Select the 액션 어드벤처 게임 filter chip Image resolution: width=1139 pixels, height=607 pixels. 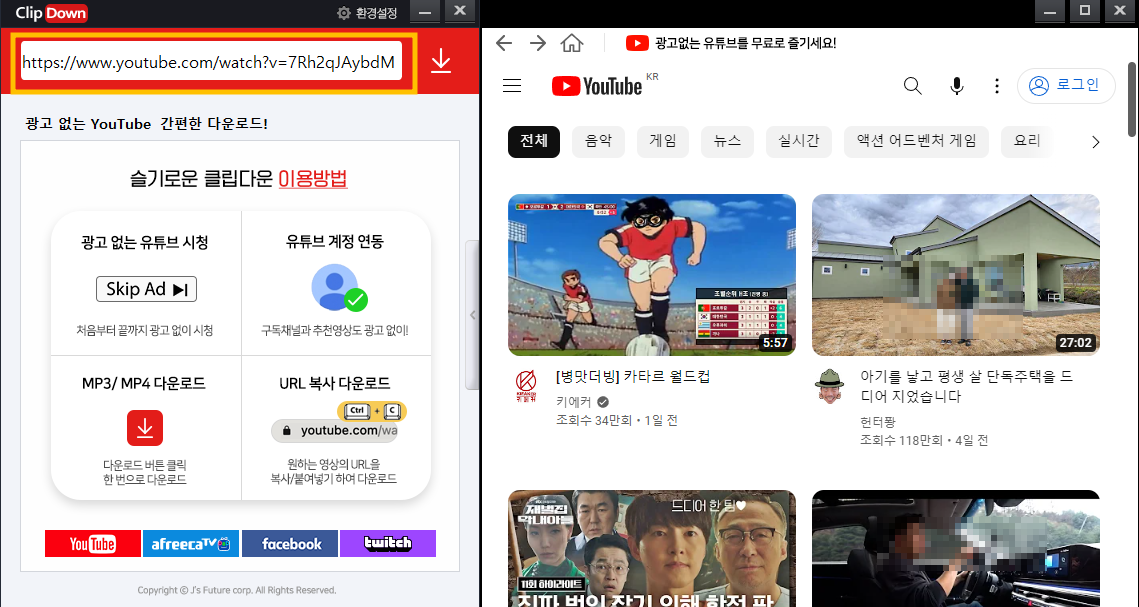click(916, 142)
